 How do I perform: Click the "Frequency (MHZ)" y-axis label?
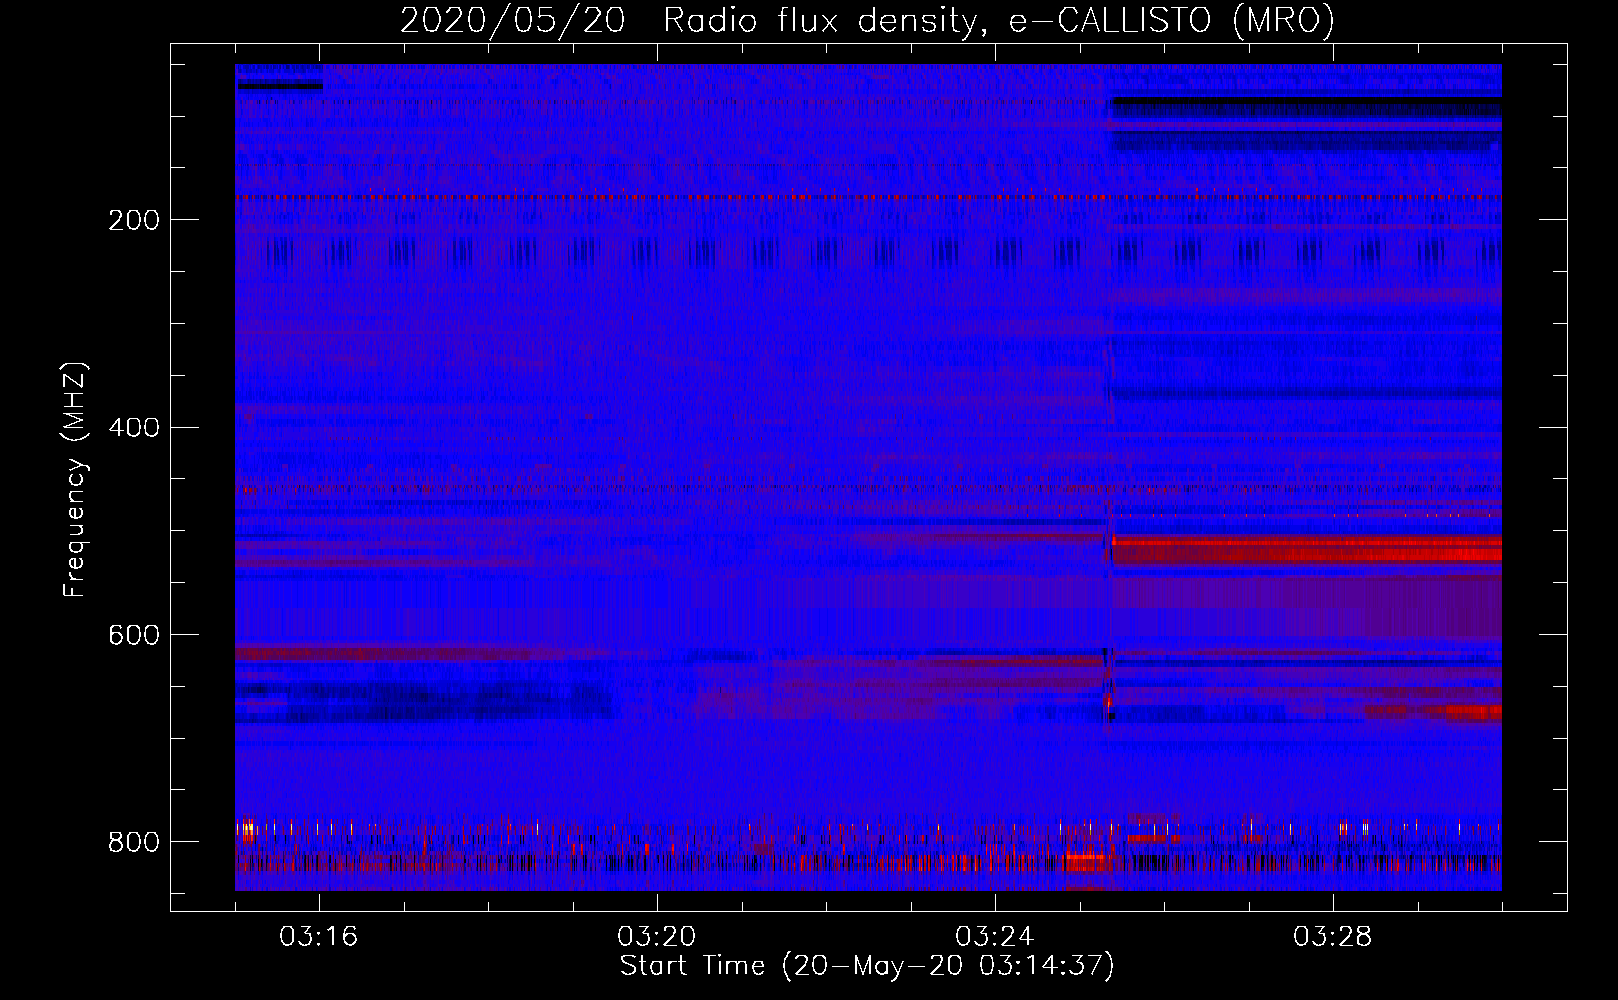tap(75, 480)
